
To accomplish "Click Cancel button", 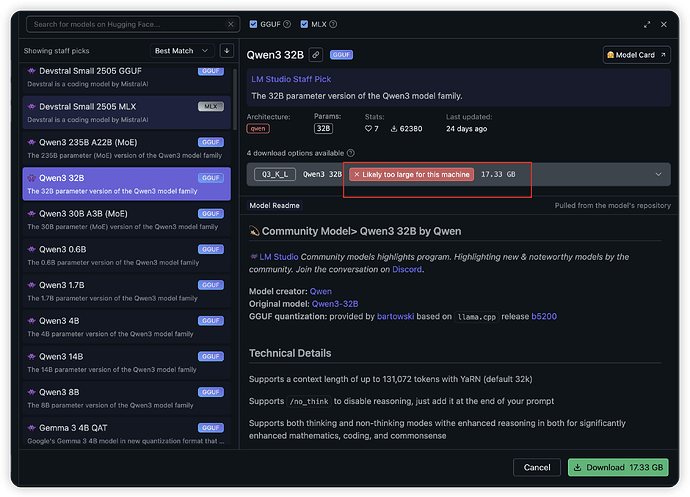I will tap(537, 468).
